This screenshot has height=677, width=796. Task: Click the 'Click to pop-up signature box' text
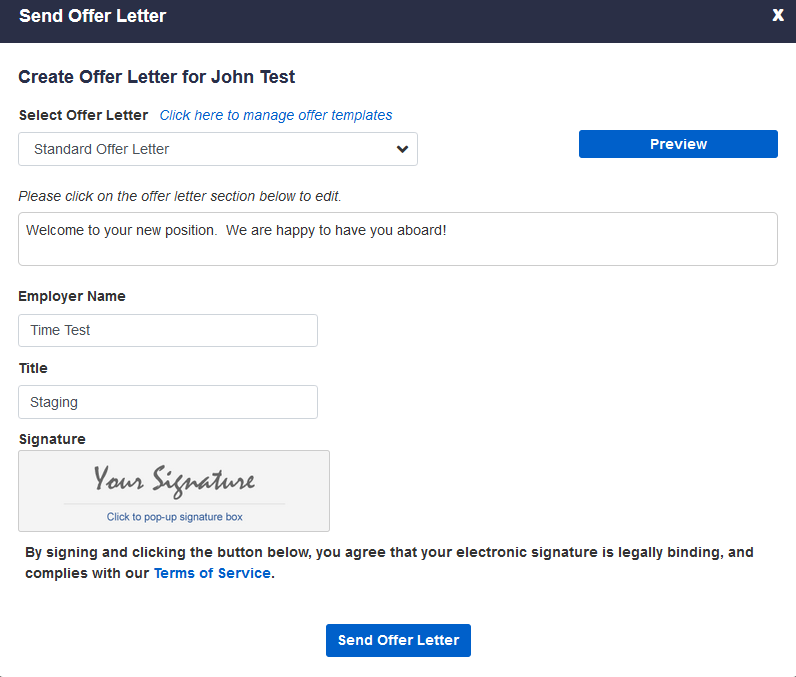click(x=174, y=517)
